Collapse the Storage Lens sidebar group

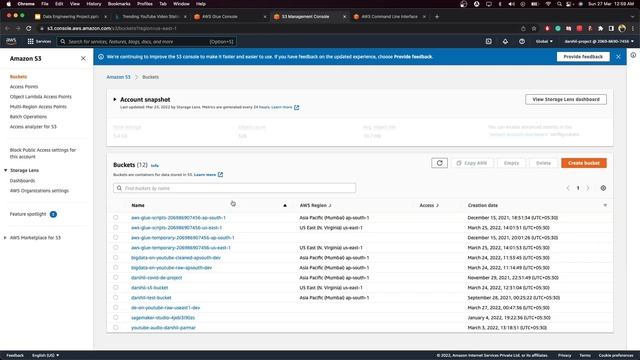click(6, 170)
